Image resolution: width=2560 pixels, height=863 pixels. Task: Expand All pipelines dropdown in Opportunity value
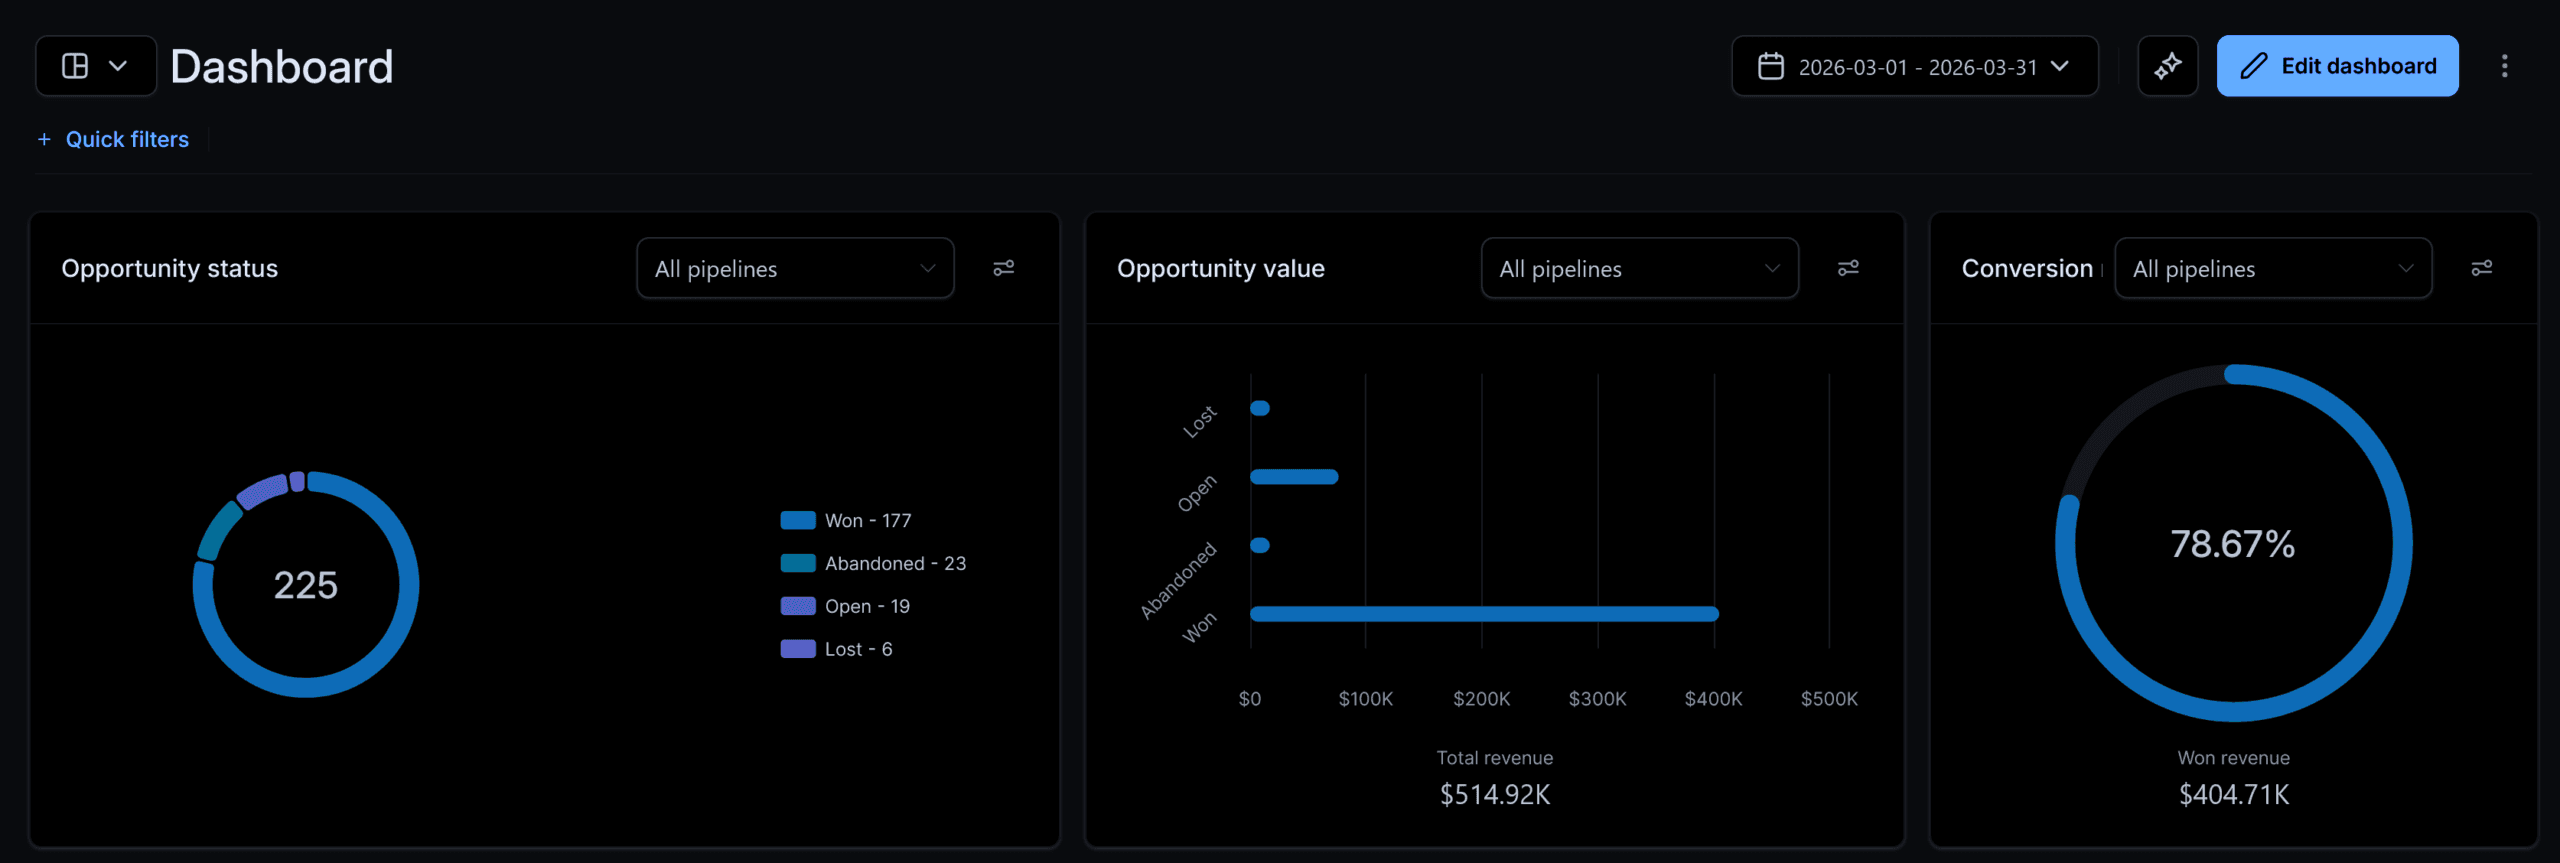1640,268
